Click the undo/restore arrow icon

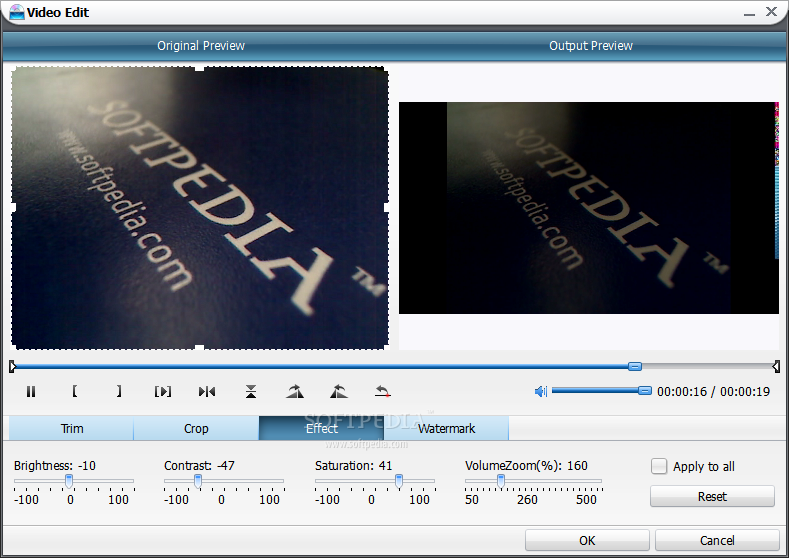point(382,391)
